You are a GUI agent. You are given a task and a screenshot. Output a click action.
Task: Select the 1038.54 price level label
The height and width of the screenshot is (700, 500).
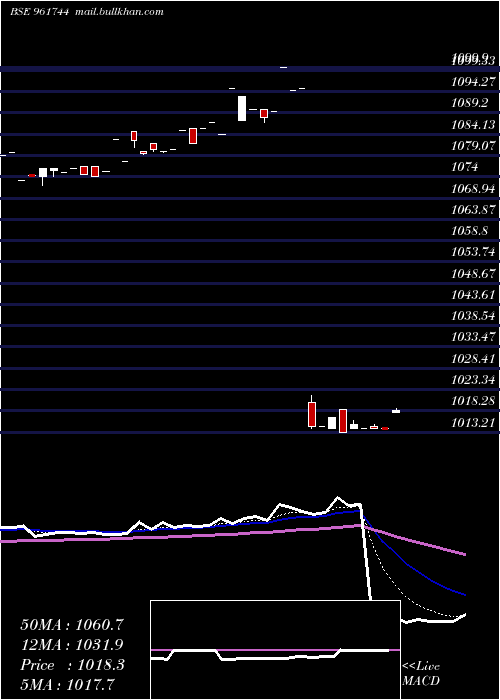click(473, 316)
